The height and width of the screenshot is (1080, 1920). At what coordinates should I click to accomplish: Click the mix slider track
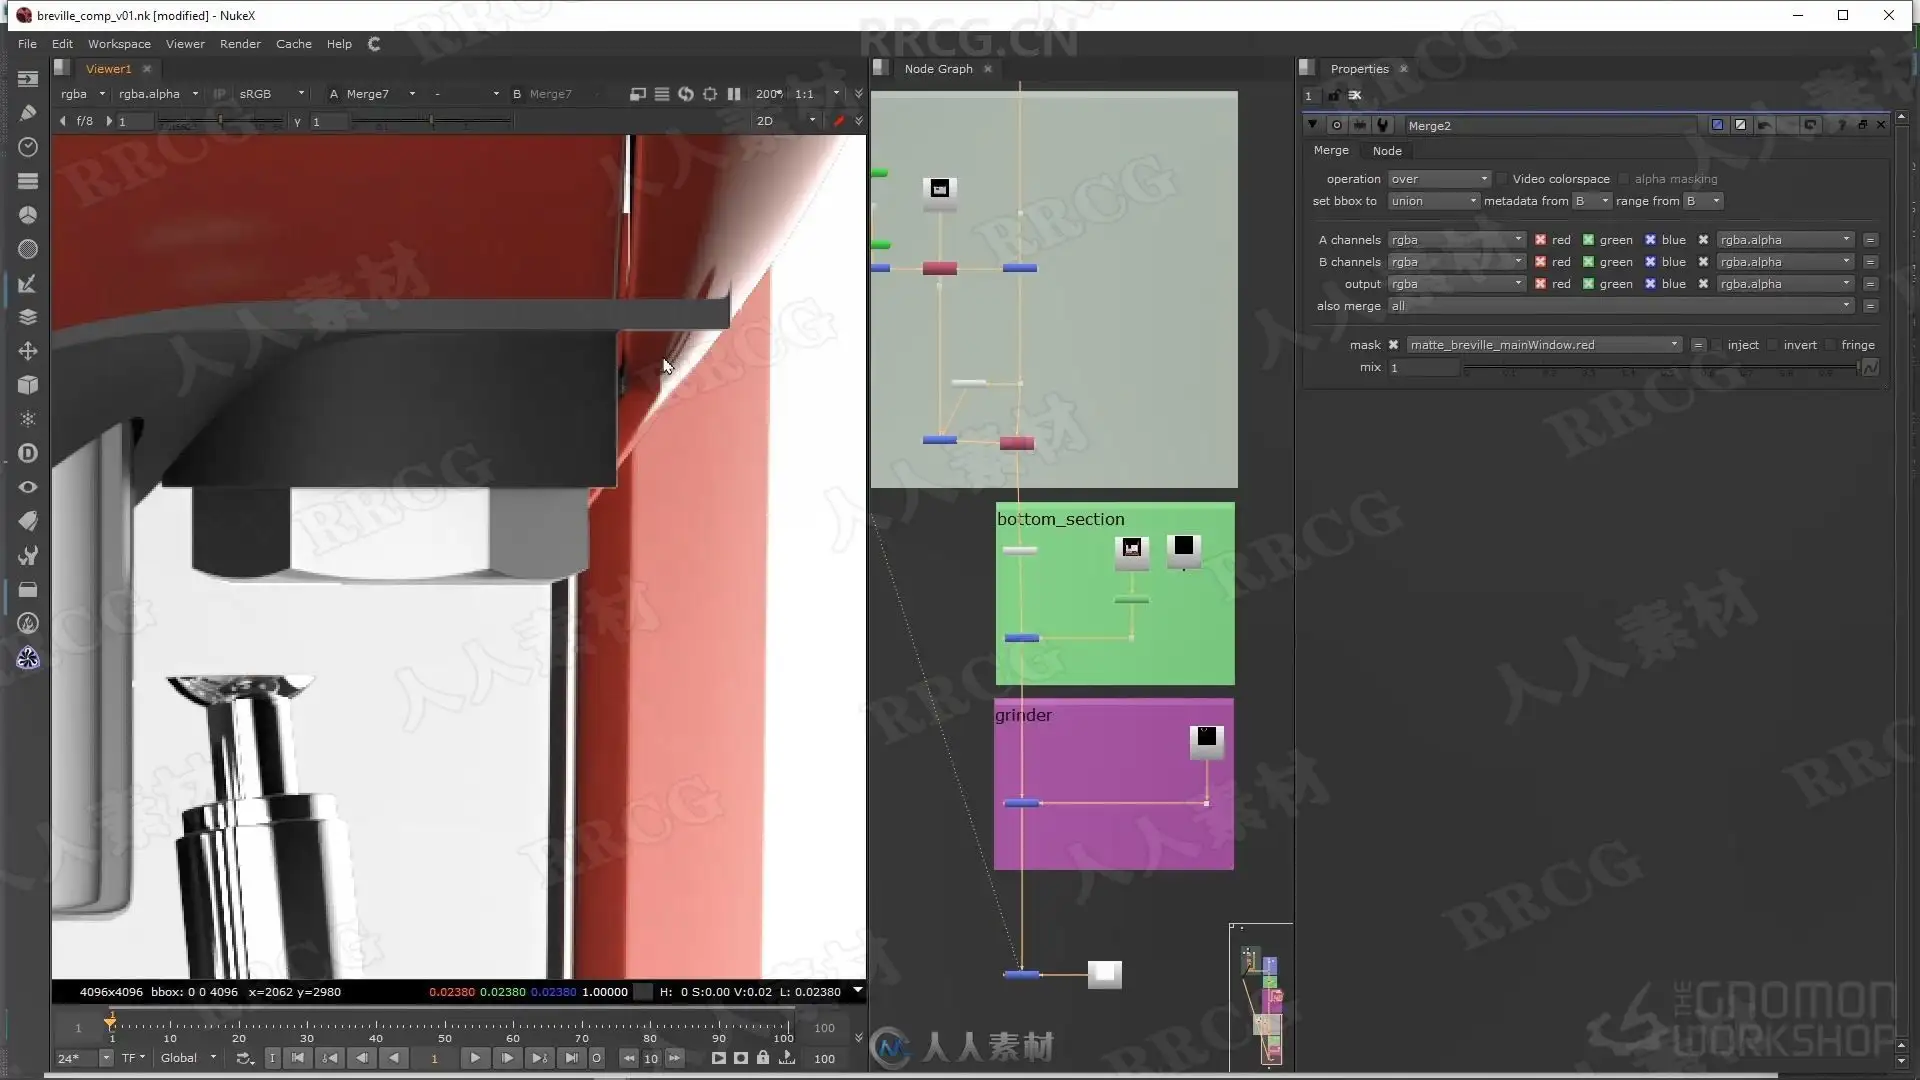coord(1660,368)
